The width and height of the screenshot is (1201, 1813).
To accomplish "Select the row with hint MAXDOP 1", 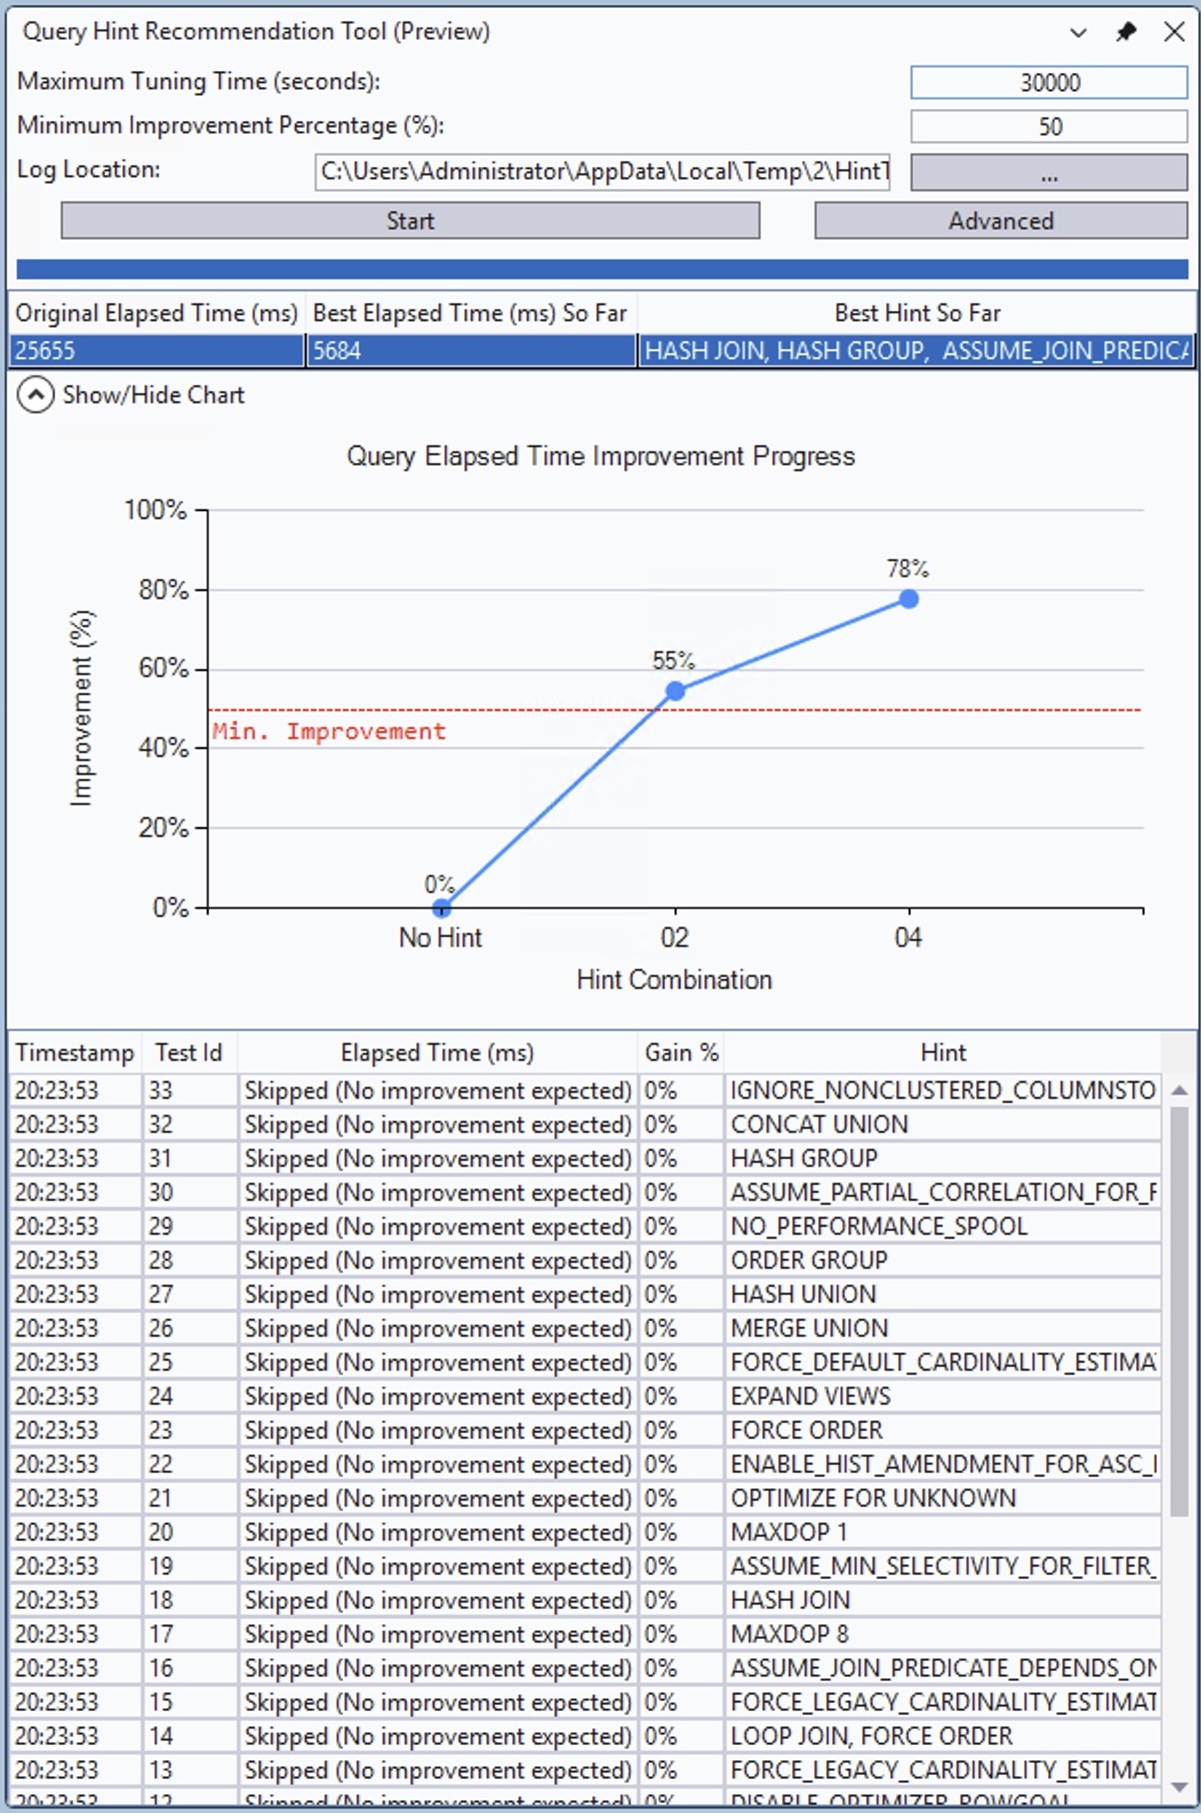I will 788,1532.
